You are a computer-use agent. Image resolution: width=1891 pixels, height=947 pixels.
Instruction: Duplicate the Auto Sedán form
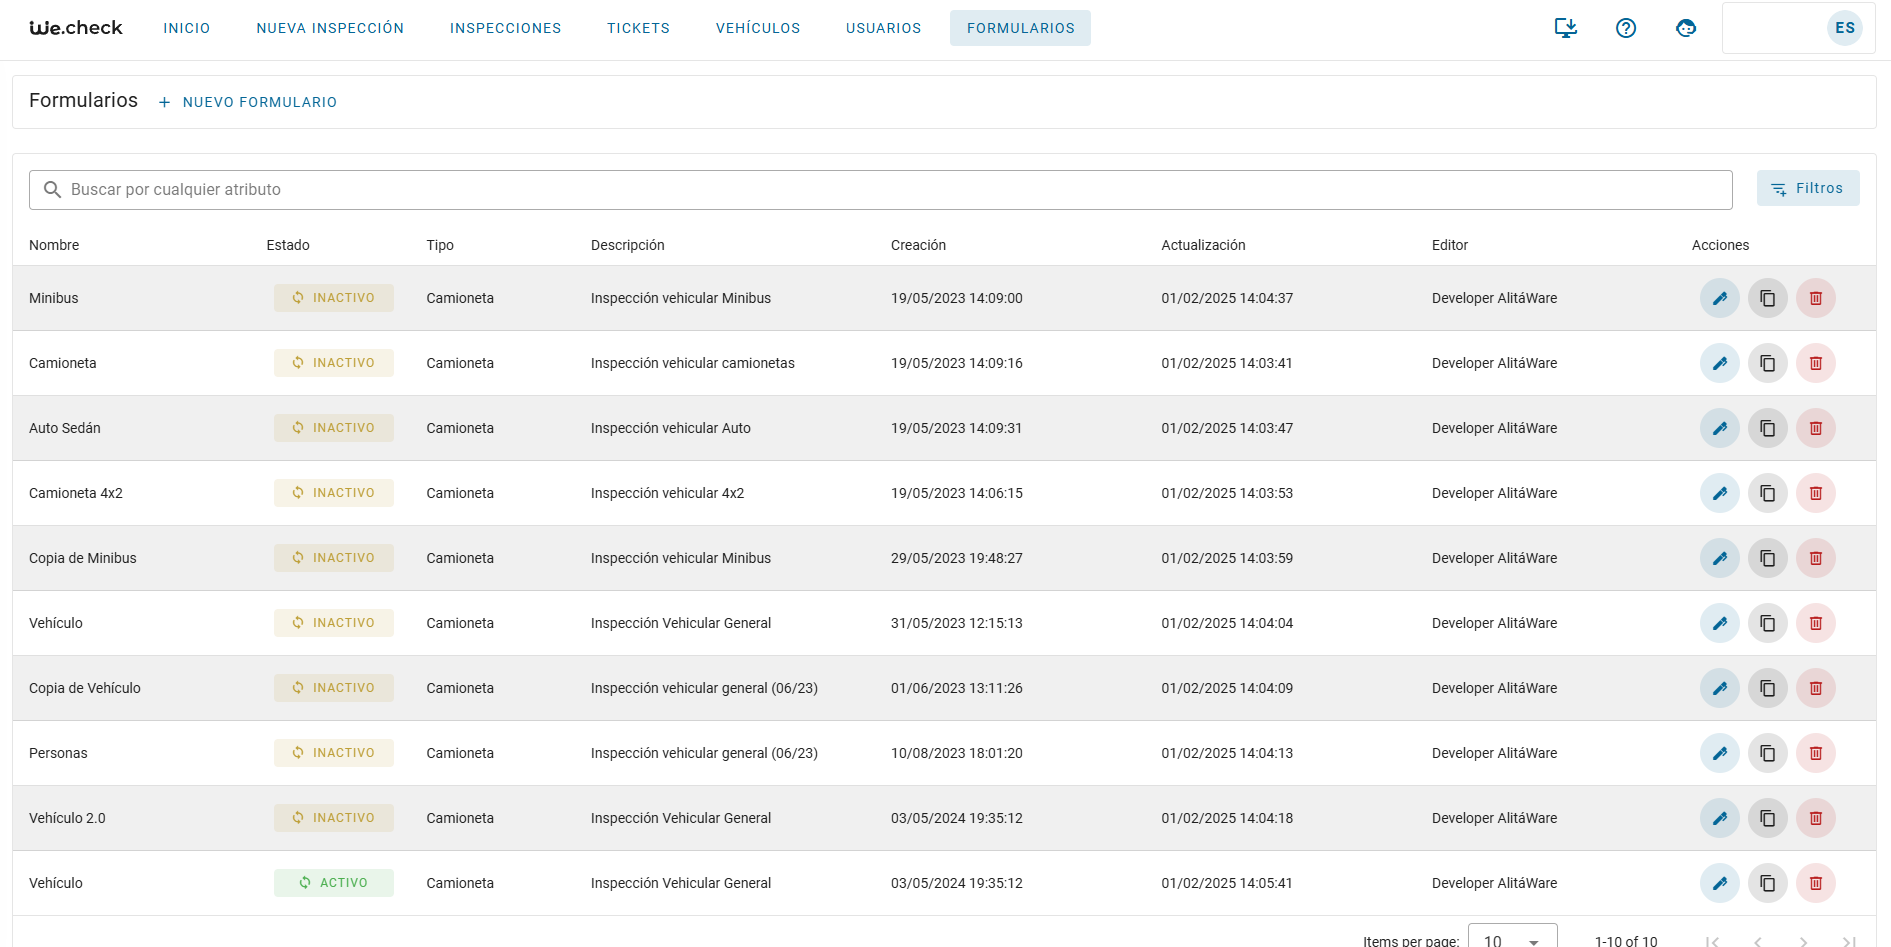click(1767, 428)
